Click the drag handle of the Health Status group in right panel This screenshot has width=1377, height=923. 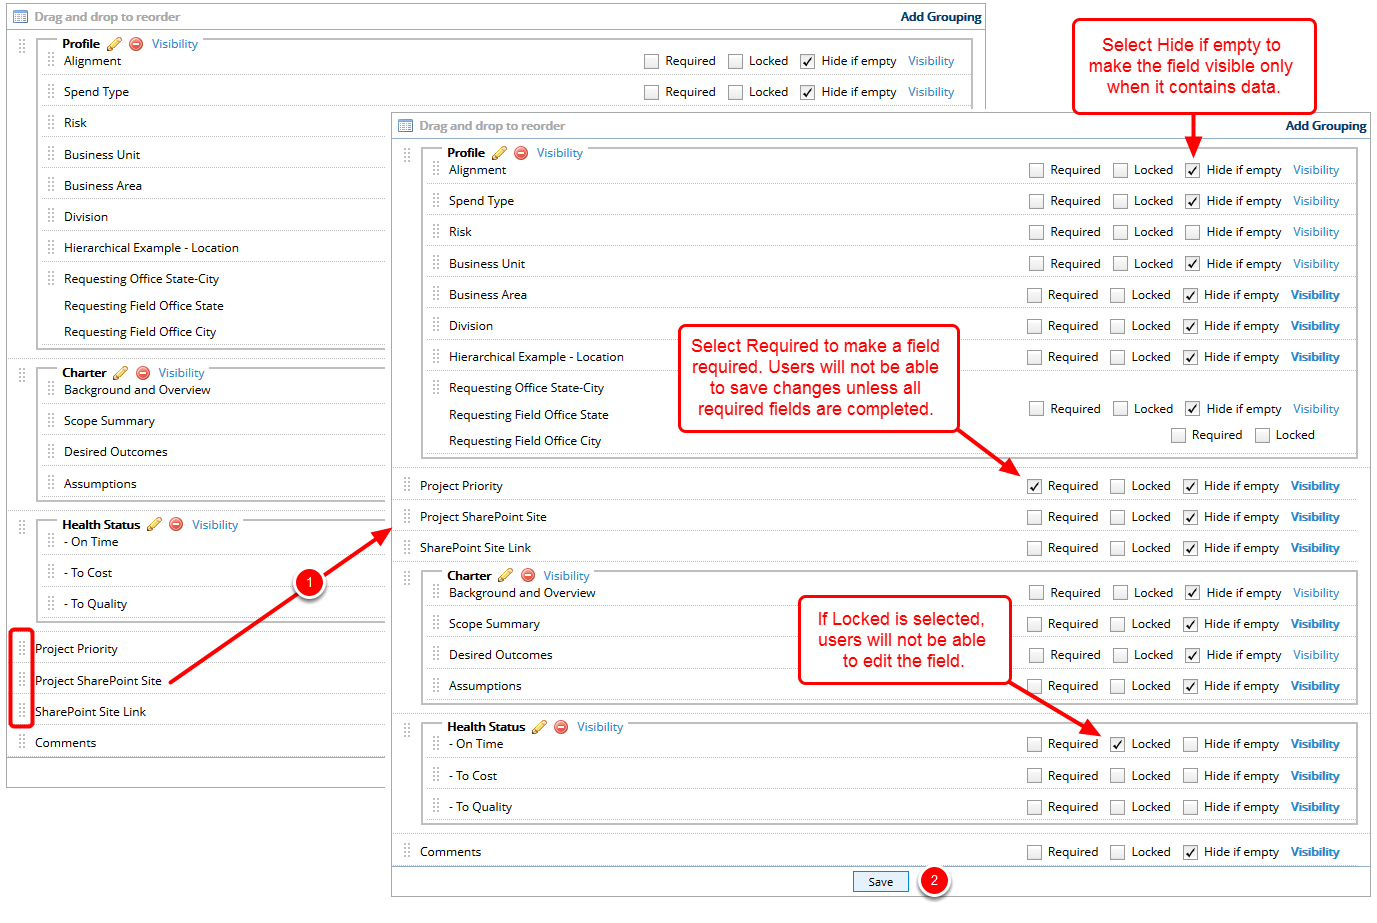[407, 730]
